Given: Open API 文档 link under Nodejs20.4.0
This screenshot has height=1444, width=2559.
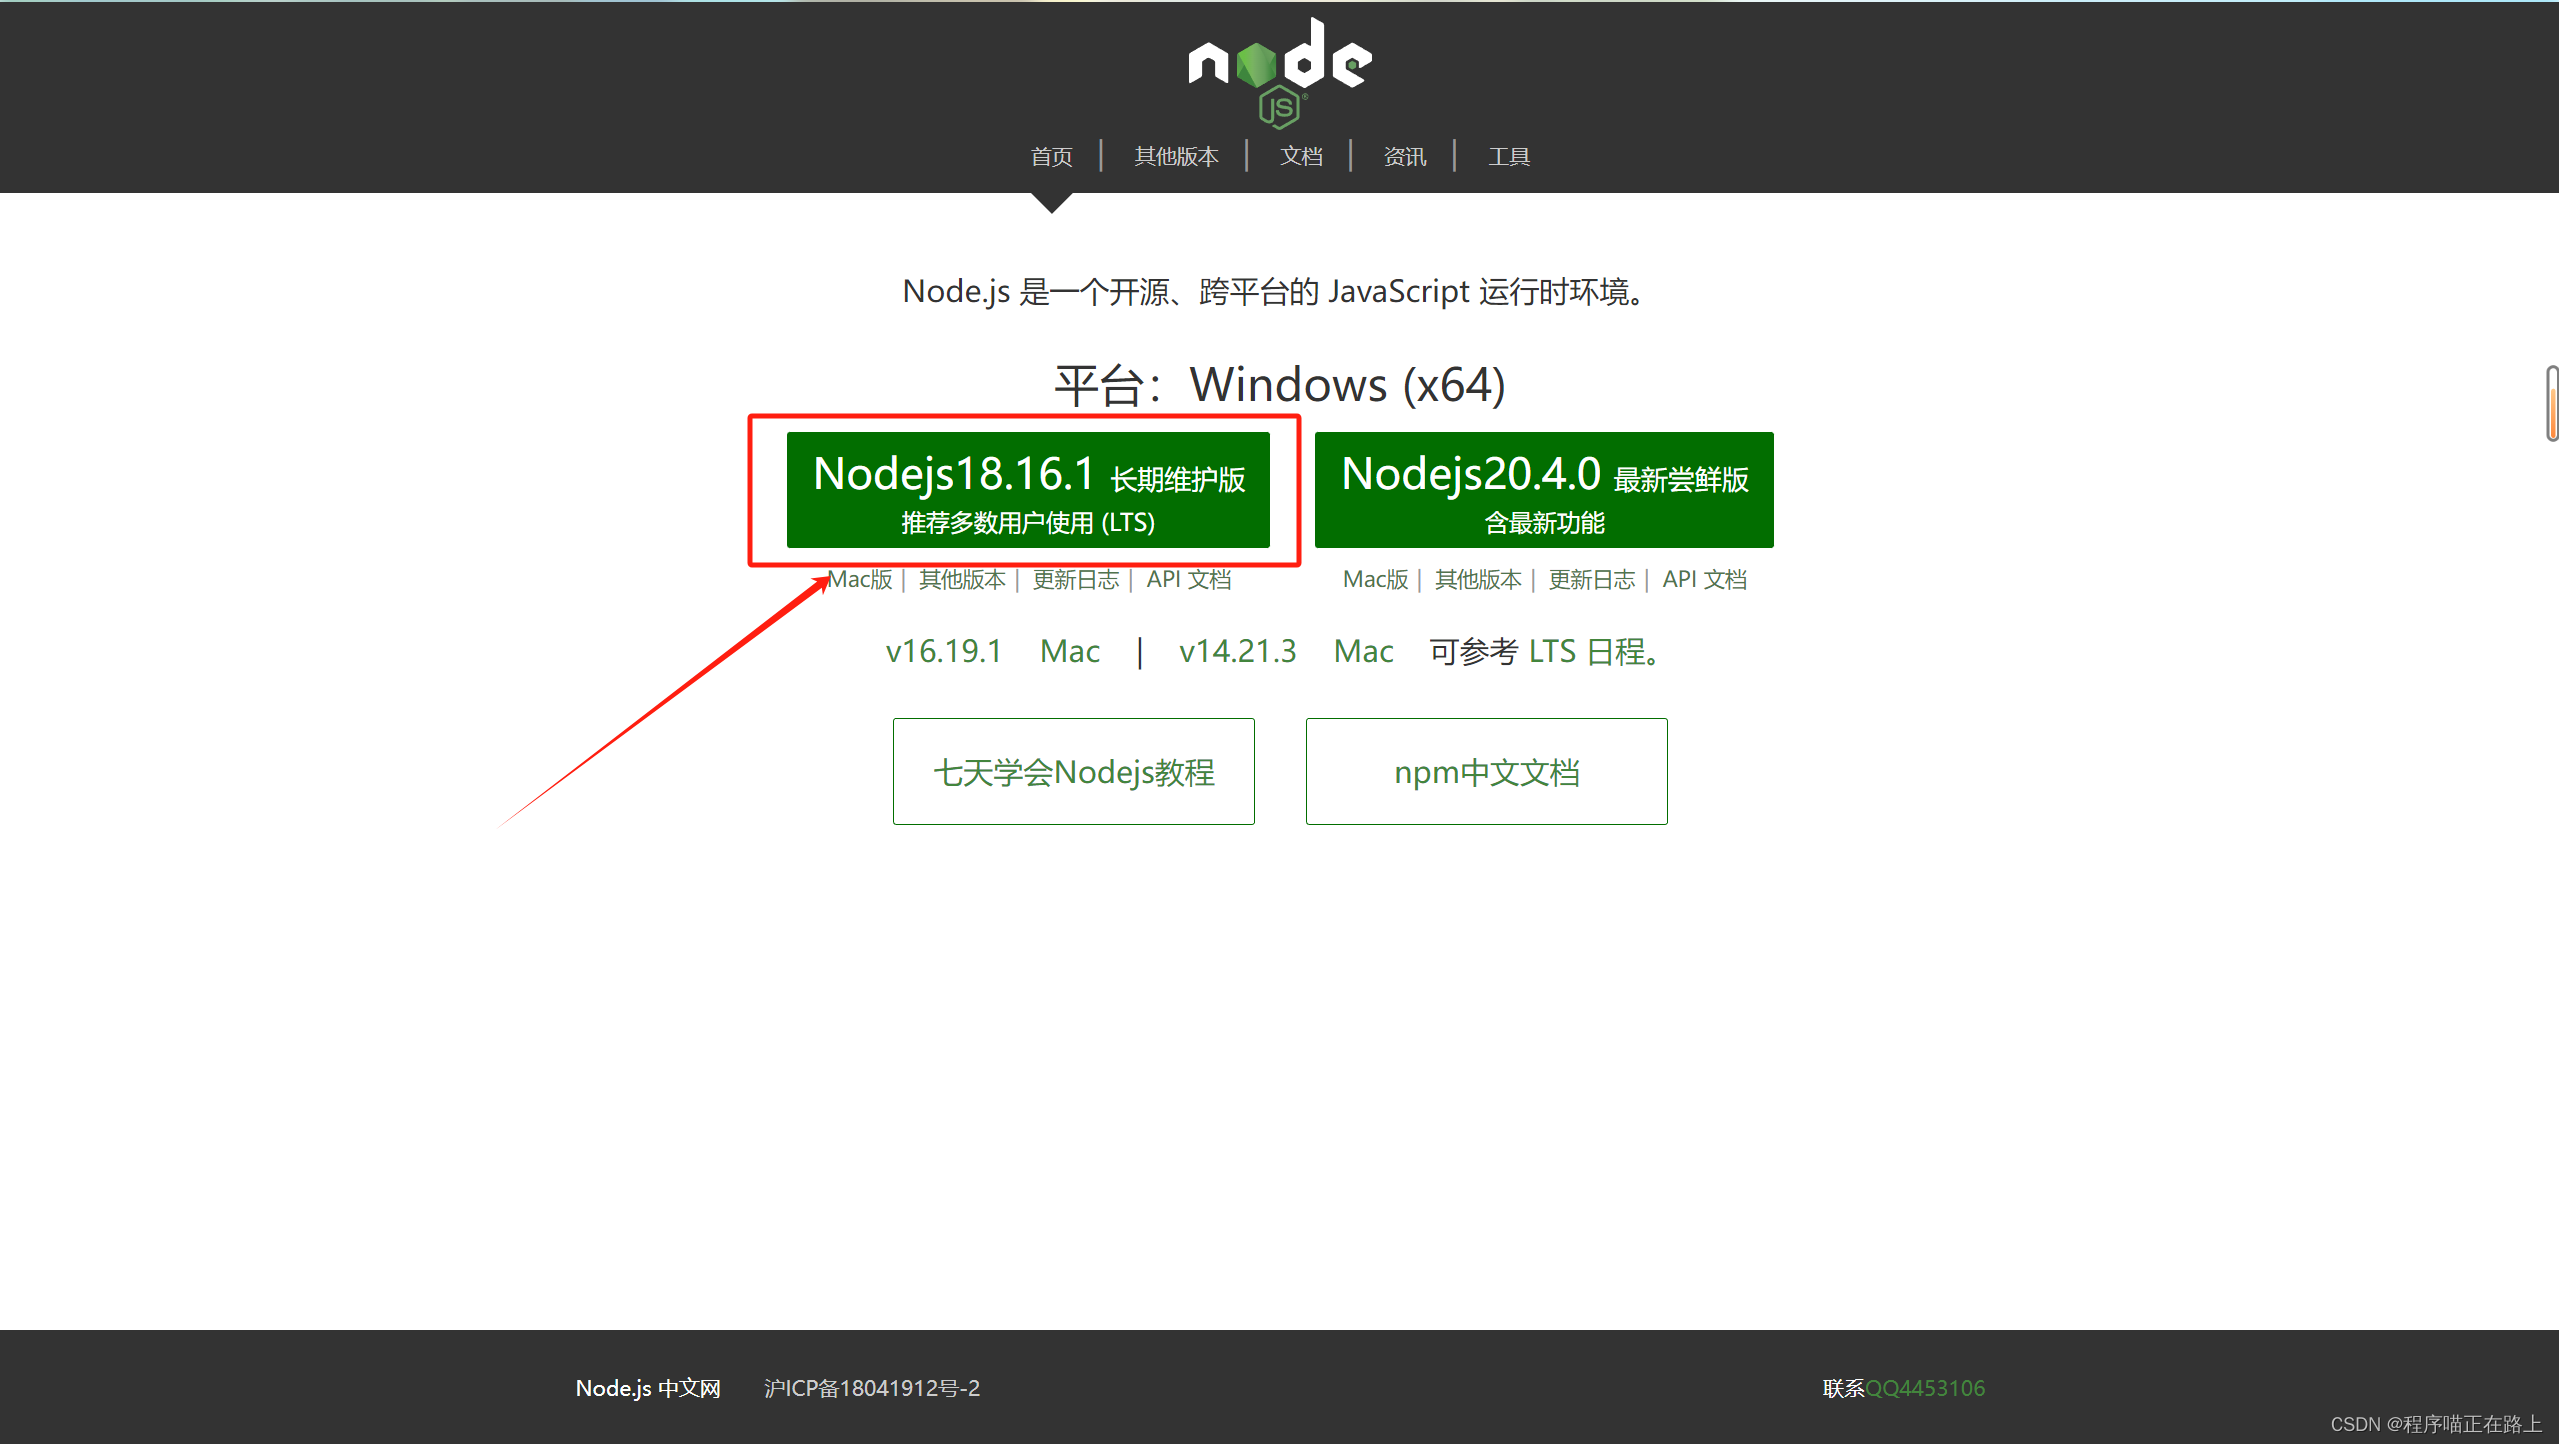Looking at the screenshot, I should (1705, 579).
